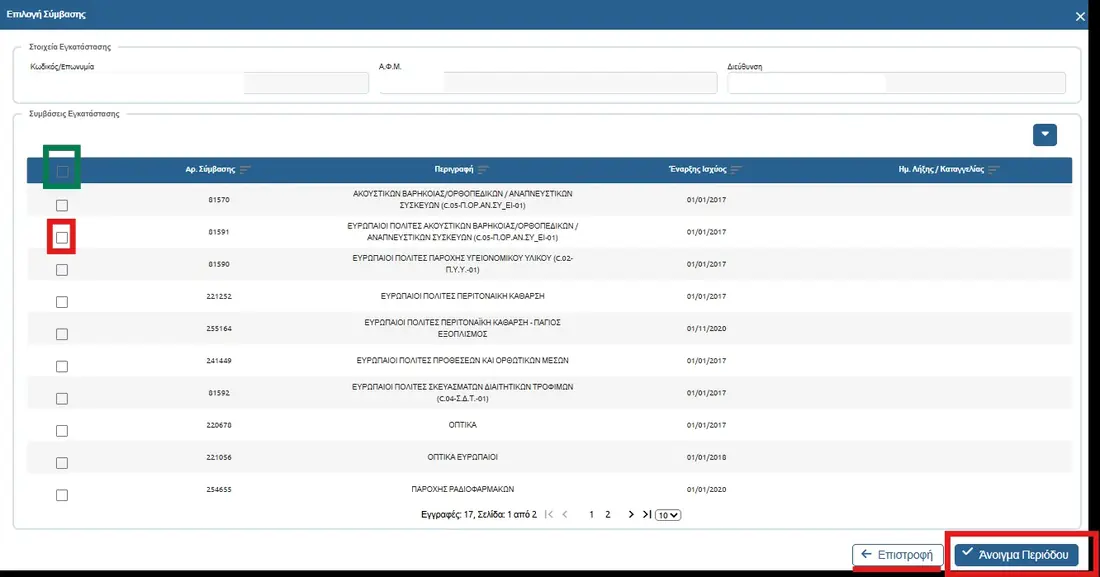1100x577 pixels.
Task: Click contract number 221056
Action: (219, 458)
